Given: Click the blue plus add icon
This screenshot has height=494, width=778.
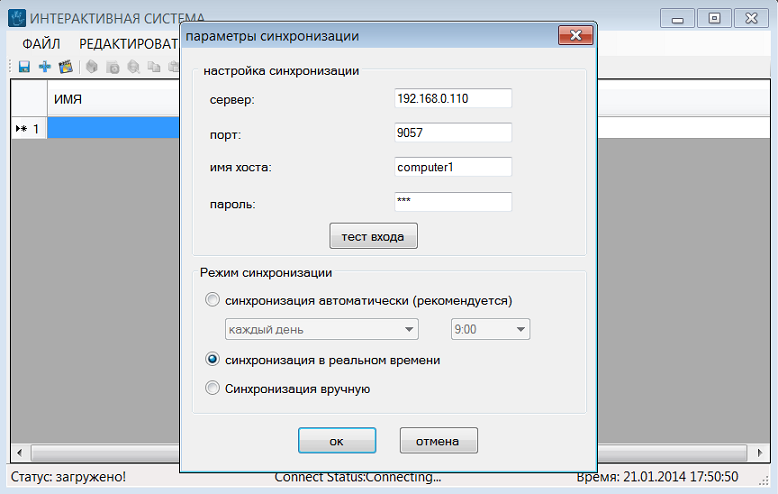Looking at the screenshot, I should (44, 67).
